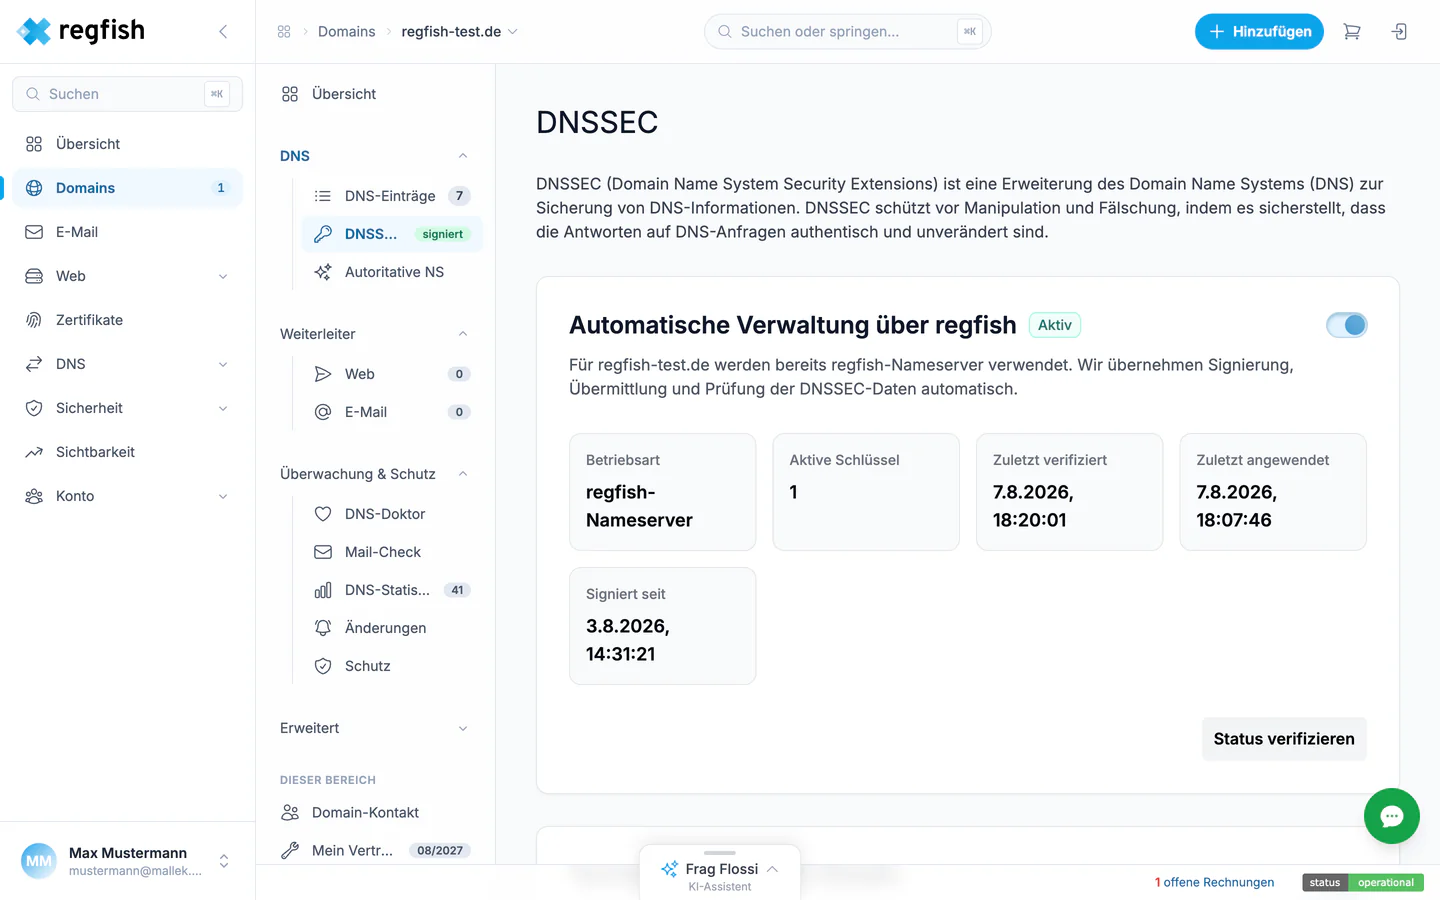The height and width of the screenshot is (900, 1440).
Task: Open the offene Rechnungen link
Action: (x=1215, y=882)
